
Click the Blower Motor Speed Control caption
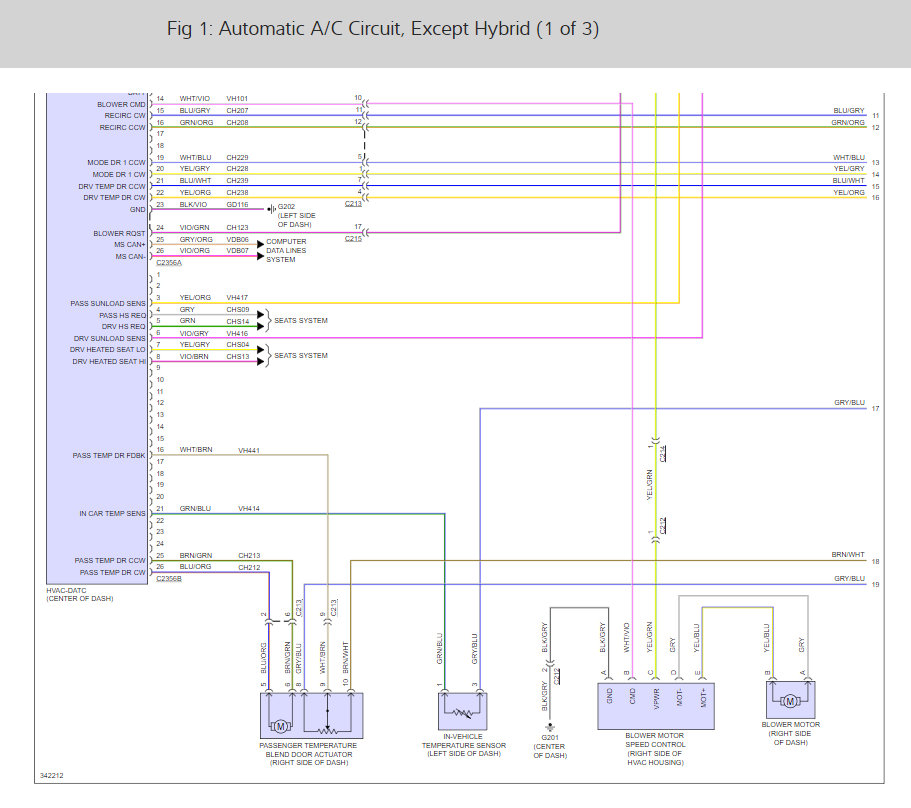tap(655, 749)
